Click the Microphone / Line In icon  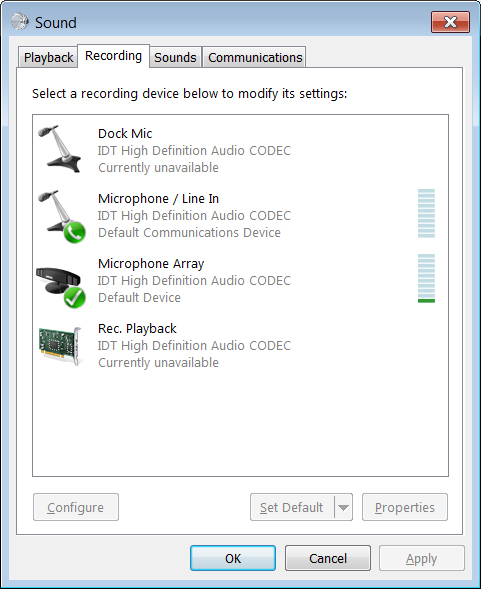(x=61, y=216)
